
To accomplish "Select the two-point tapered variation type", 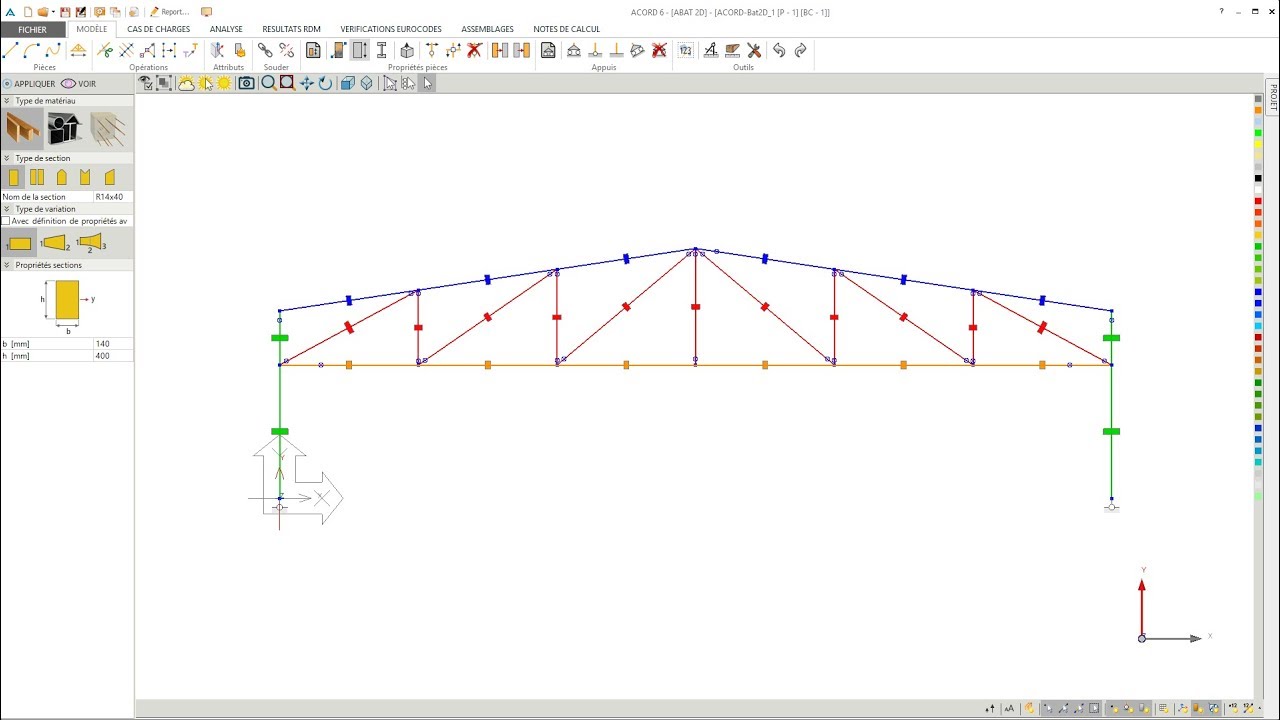I will click(55, 242).
